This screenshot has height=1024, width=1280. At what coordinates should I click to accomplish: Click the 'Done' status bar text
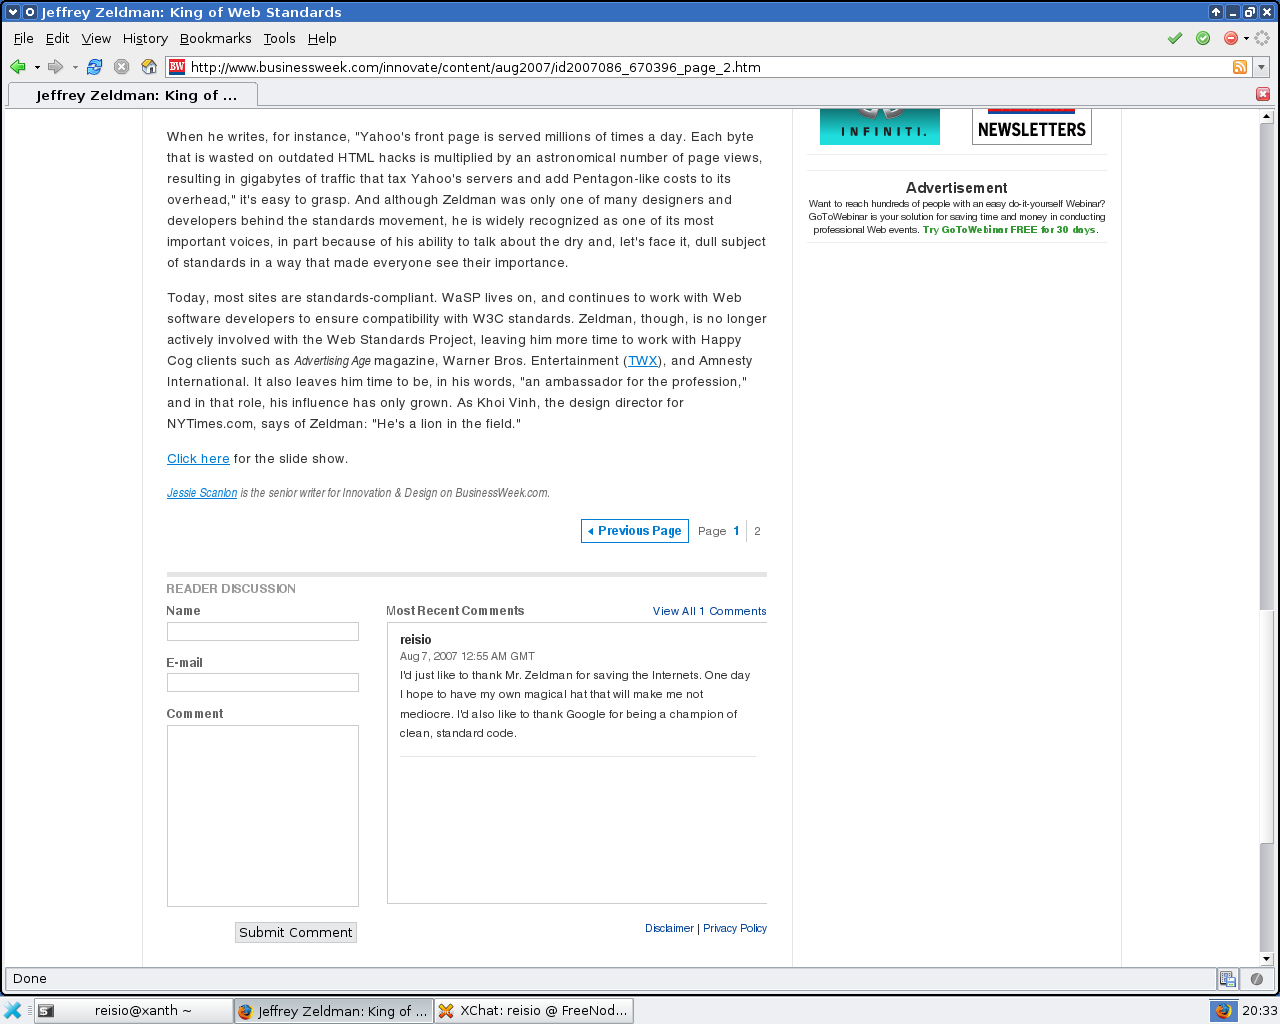click(x=30, y=979)
